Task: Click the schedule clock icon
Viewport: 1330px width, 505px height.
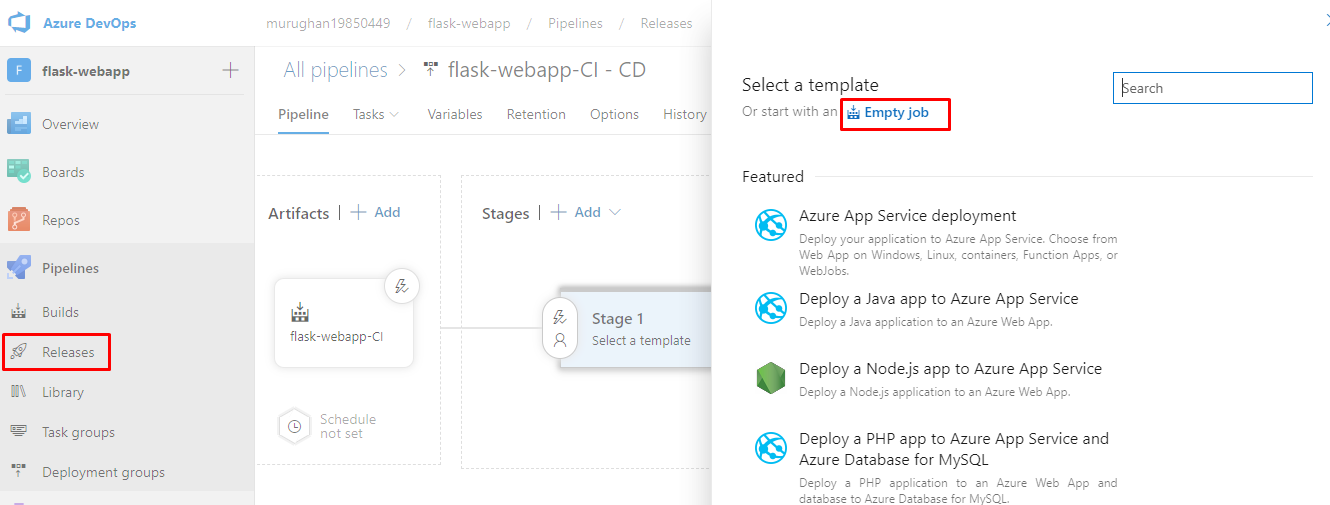Action: pos(294,426)
